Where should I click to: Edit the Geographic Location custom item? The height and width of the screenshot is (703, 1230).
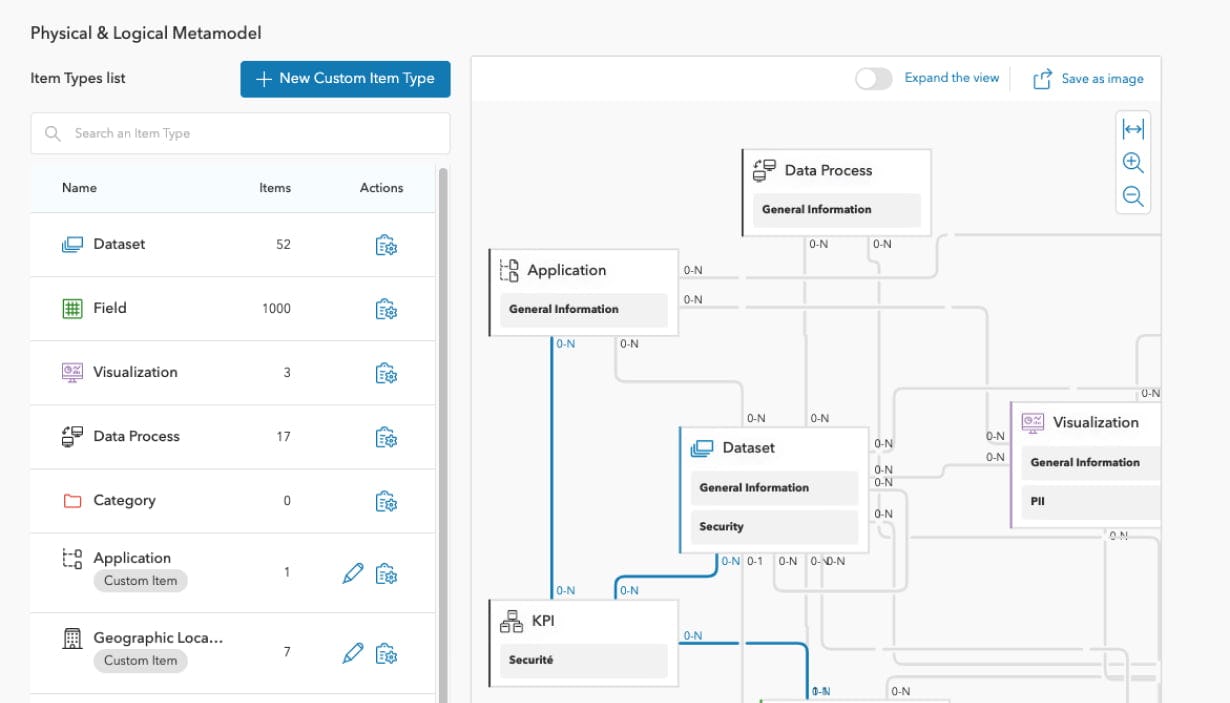point(352,653)
